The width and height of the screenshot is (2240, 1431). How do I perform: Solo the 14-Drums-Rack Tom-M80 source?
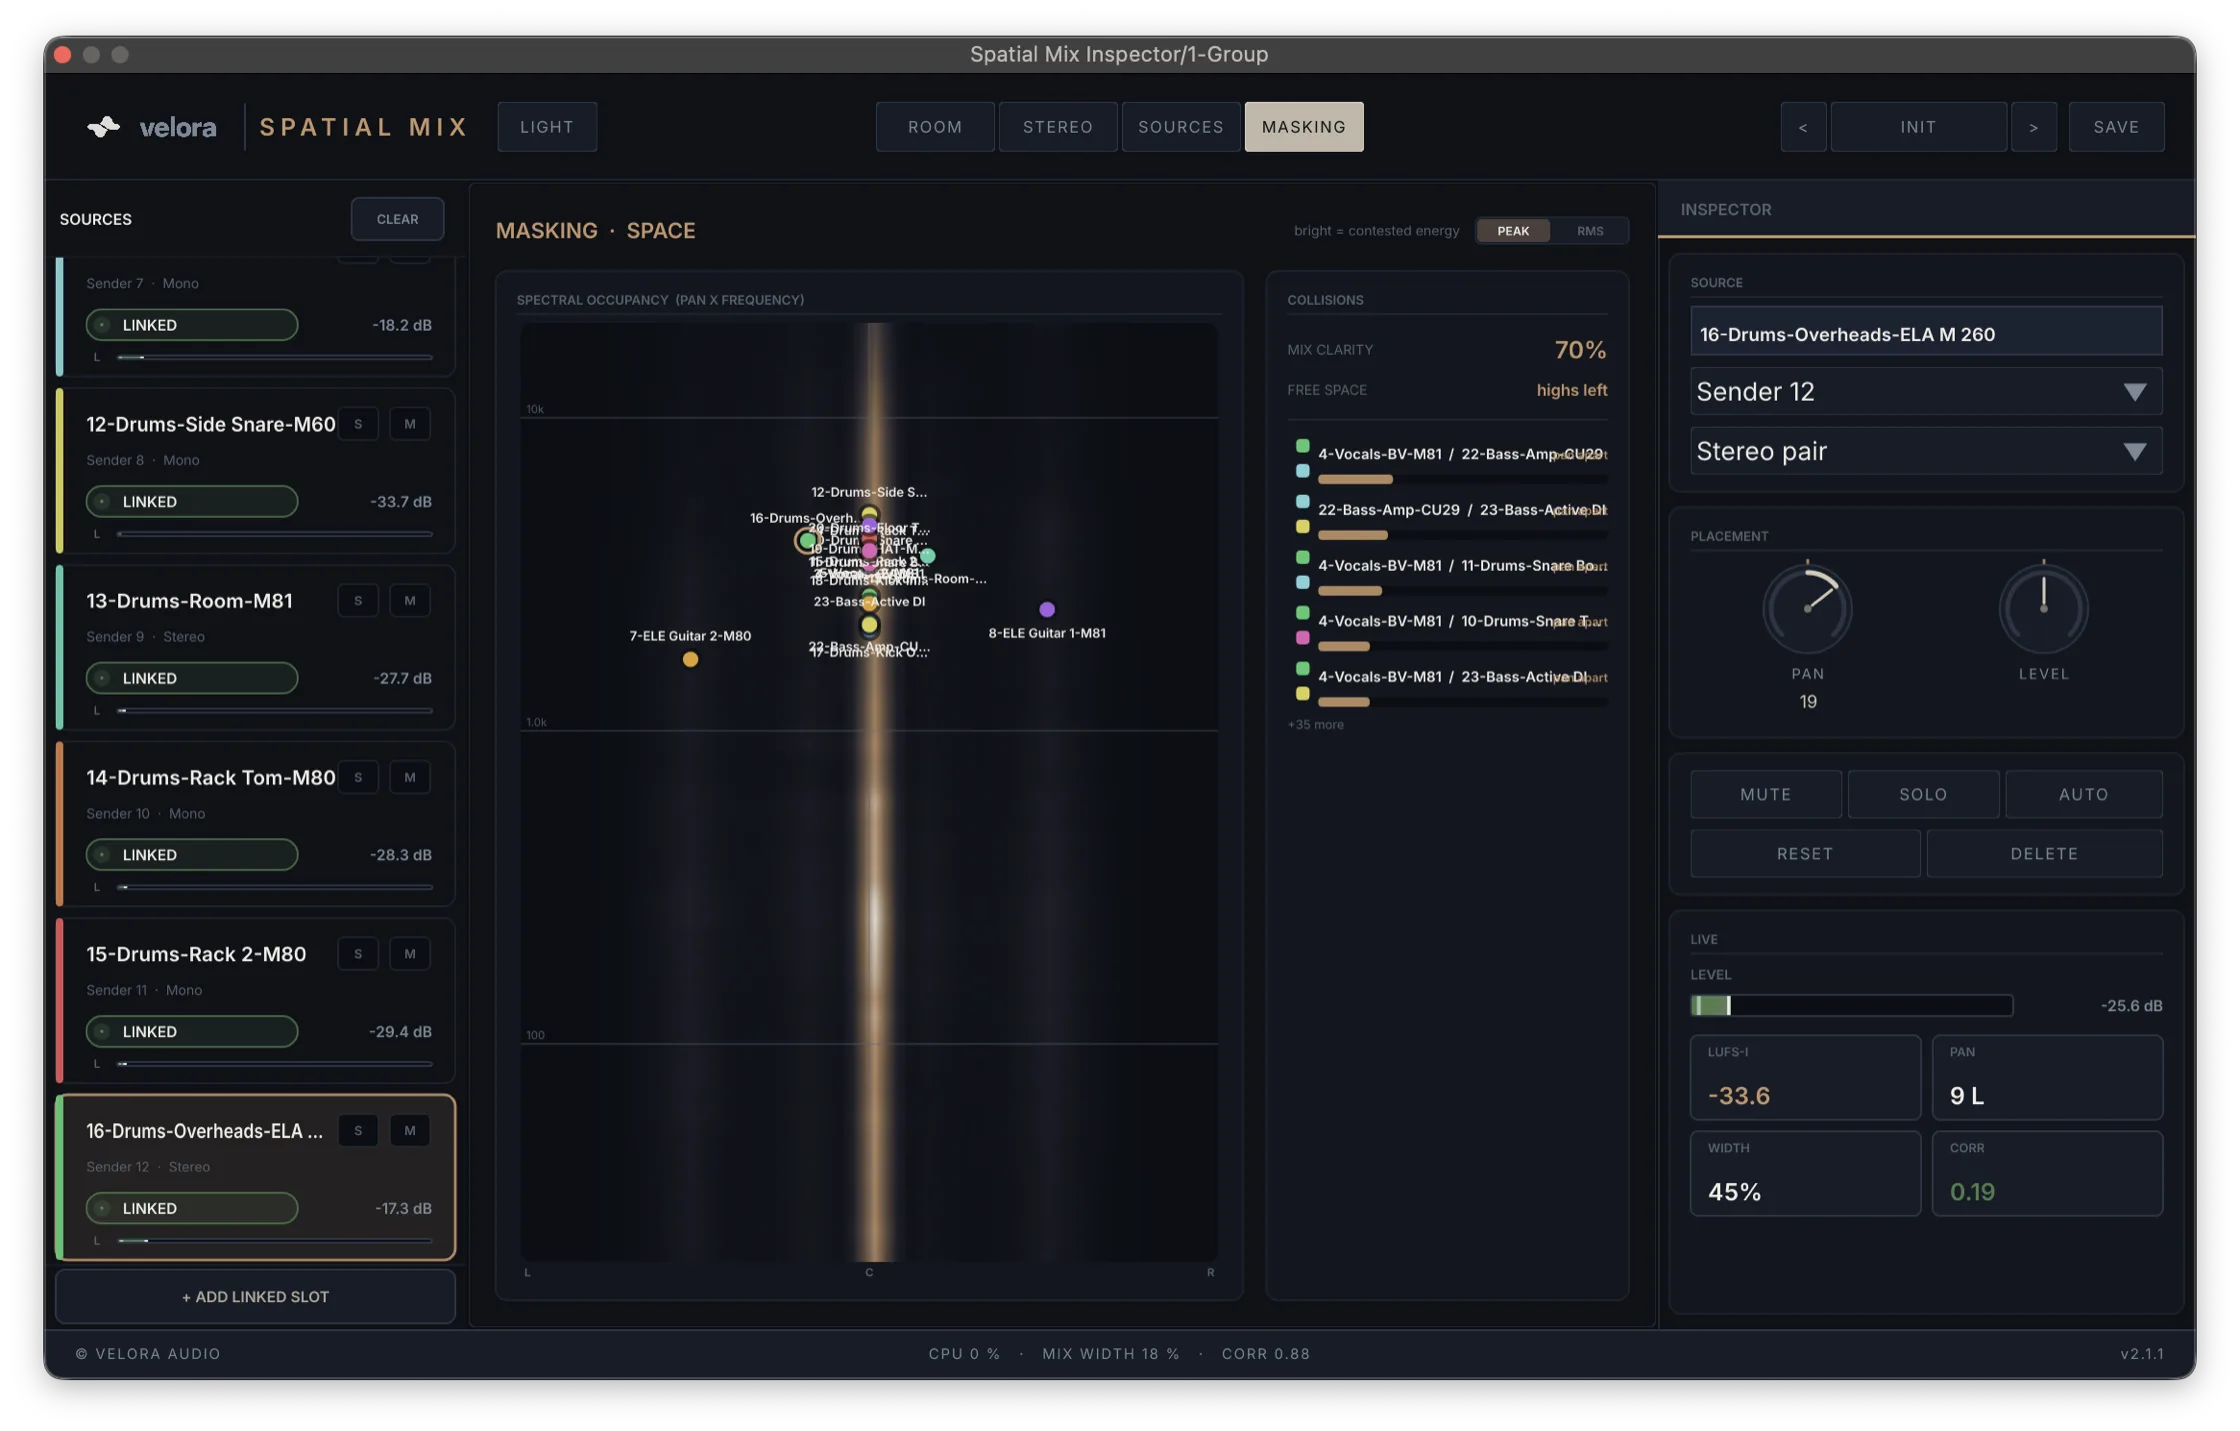pos(358,777)
